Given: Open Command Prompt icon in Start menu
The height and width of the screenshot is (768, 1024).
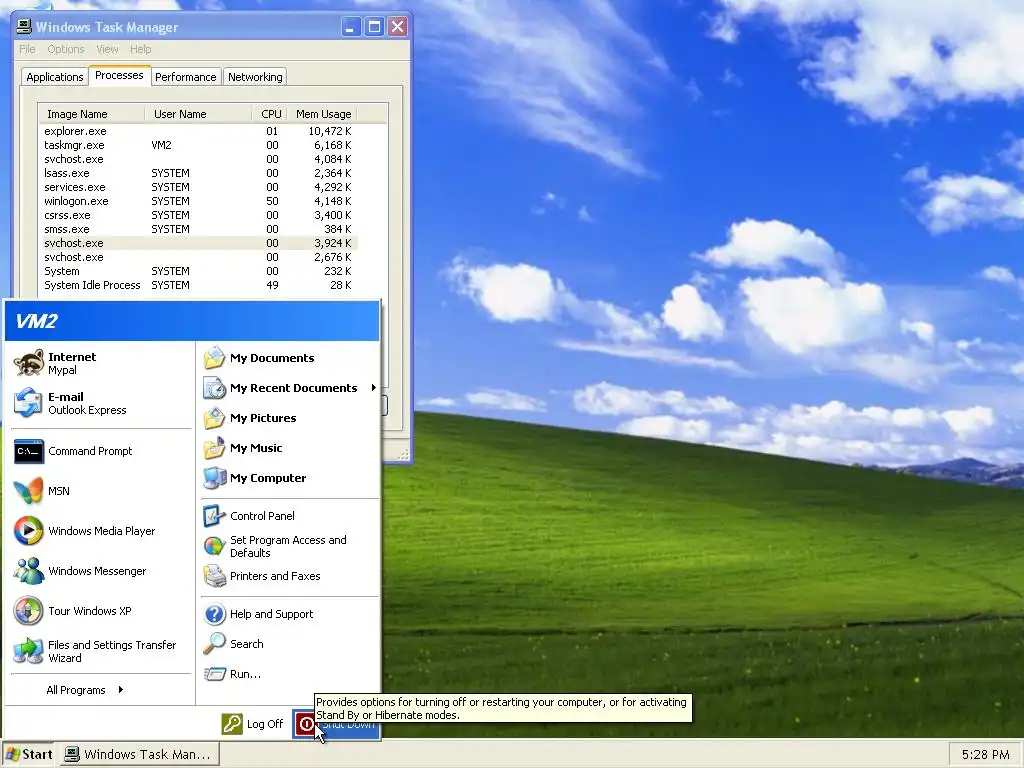Looking at the screenshot, I should pyautogui.click(x=29, y=451).
